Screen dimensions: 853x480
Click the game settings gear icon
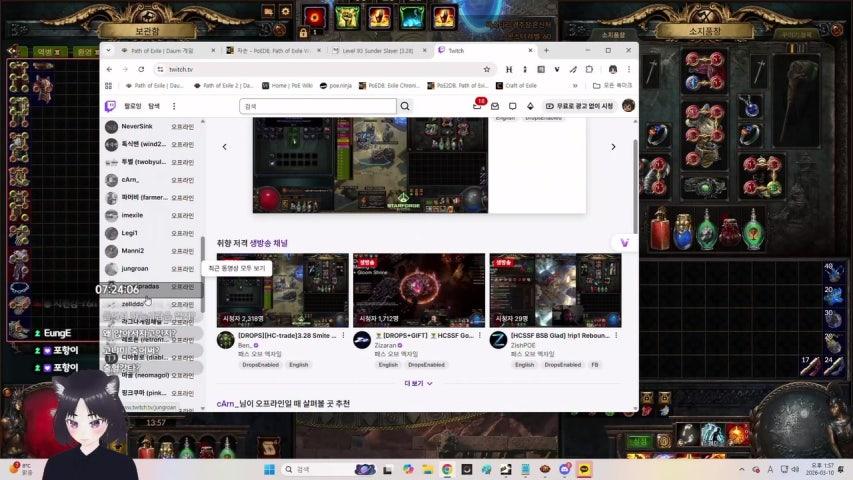(x=285, y=11)
